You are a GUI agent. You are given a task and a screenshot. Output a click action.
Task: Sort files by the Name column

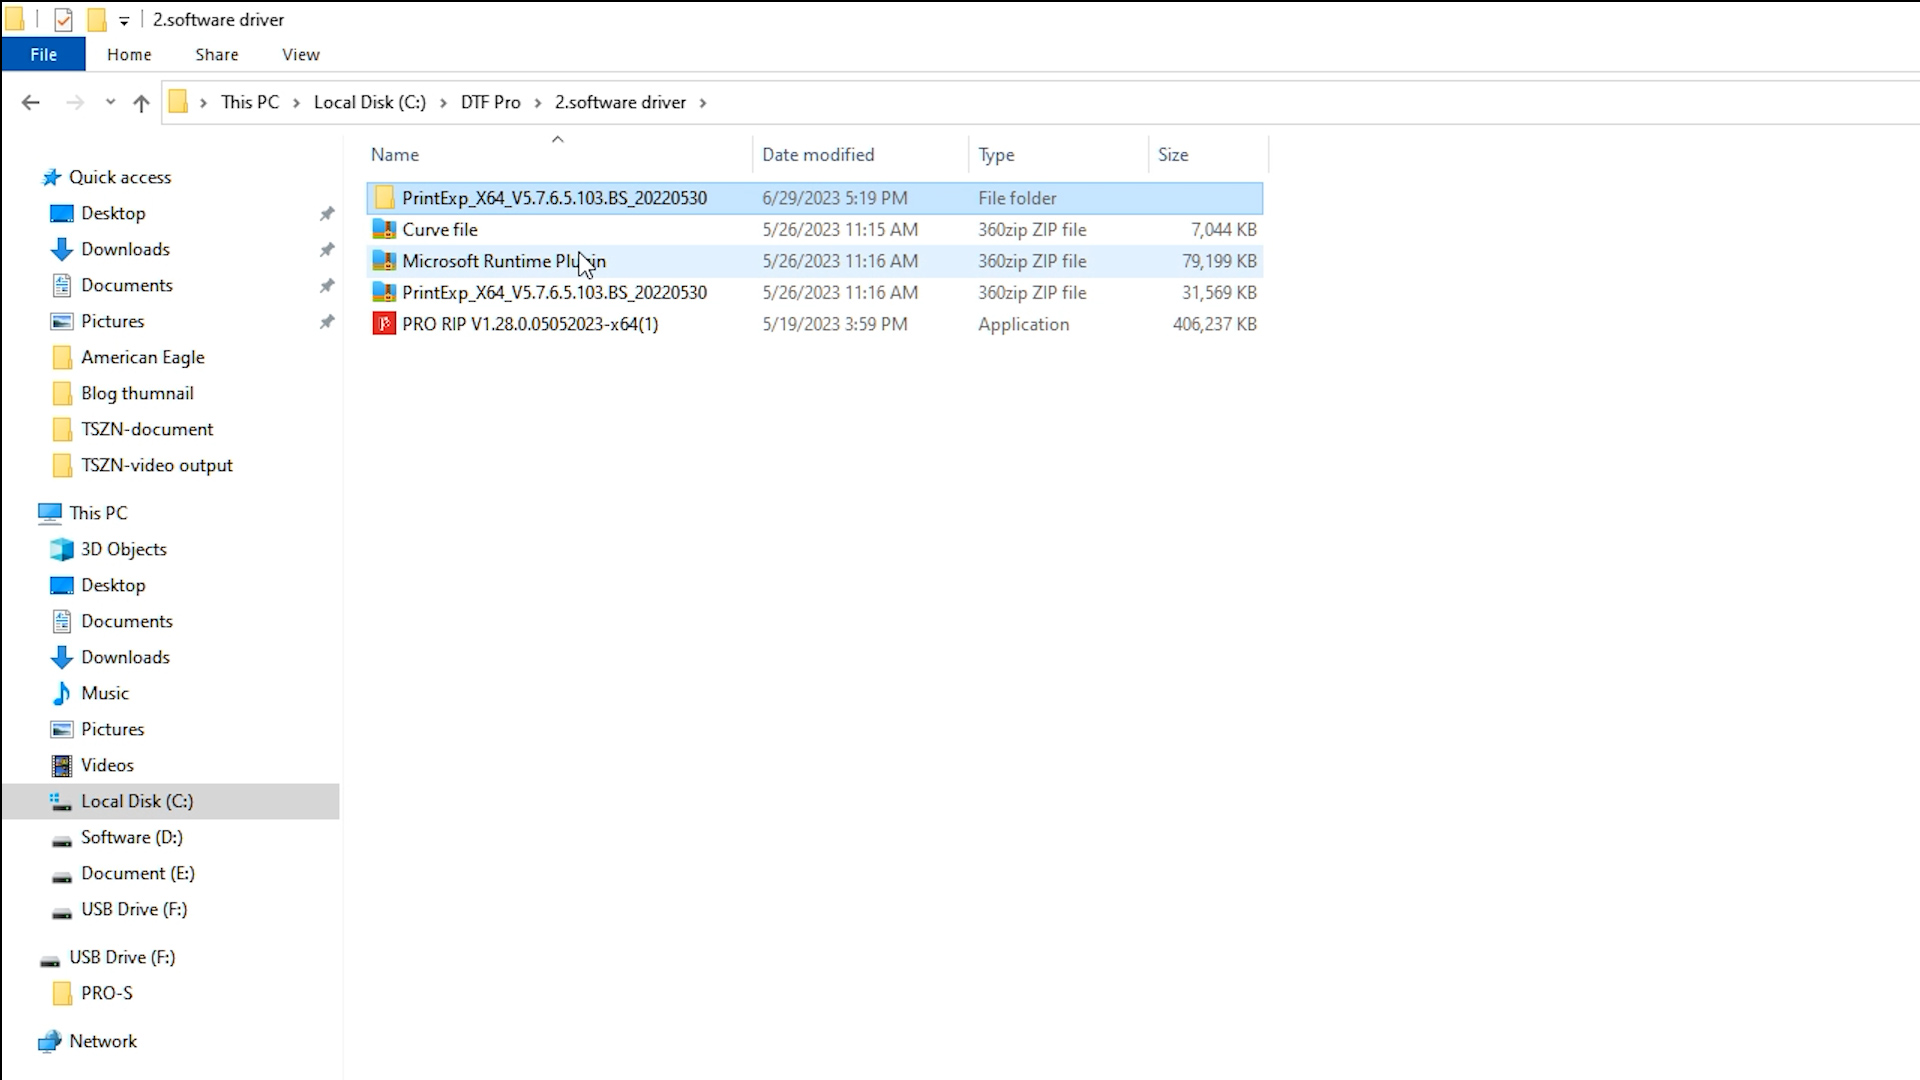coord(558,154)
